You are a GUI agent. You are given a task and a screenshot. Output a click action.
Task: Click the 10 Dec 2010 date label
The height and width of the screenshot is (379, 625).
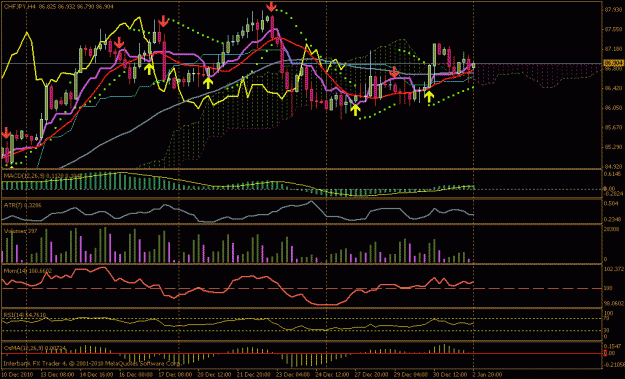point(16,375)
